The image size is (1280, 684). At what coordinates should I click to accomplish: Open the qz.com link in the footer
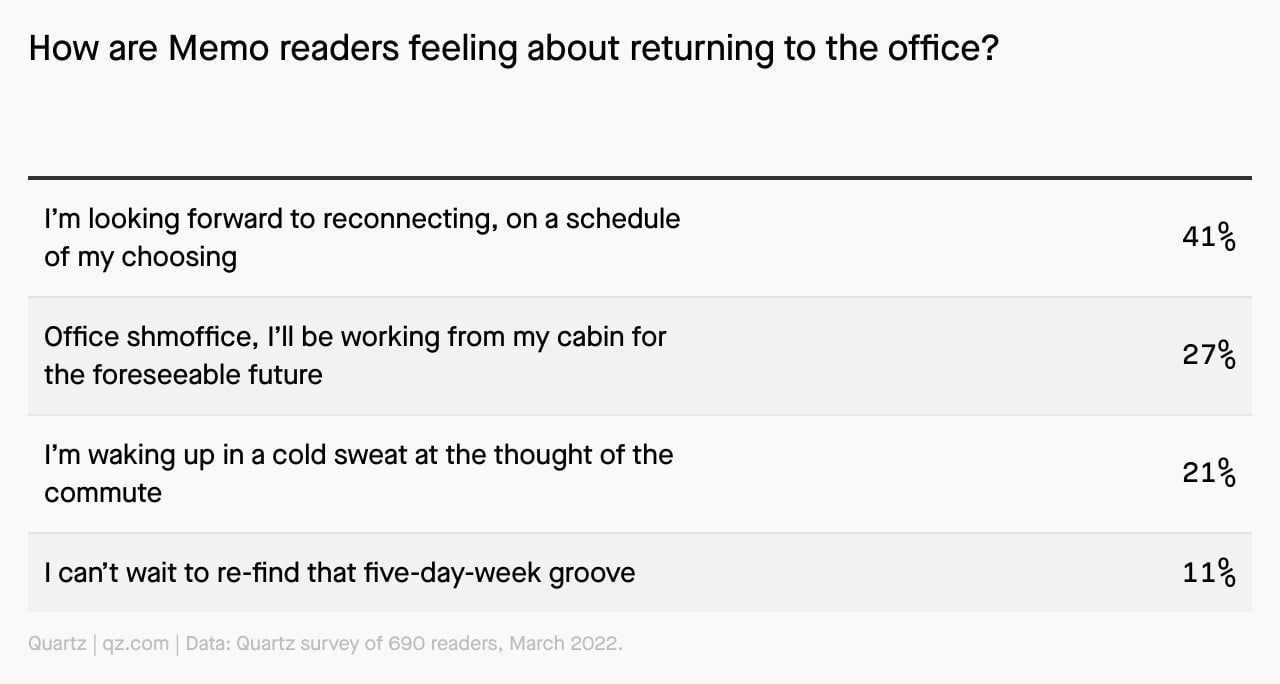(x=136, y=644)
